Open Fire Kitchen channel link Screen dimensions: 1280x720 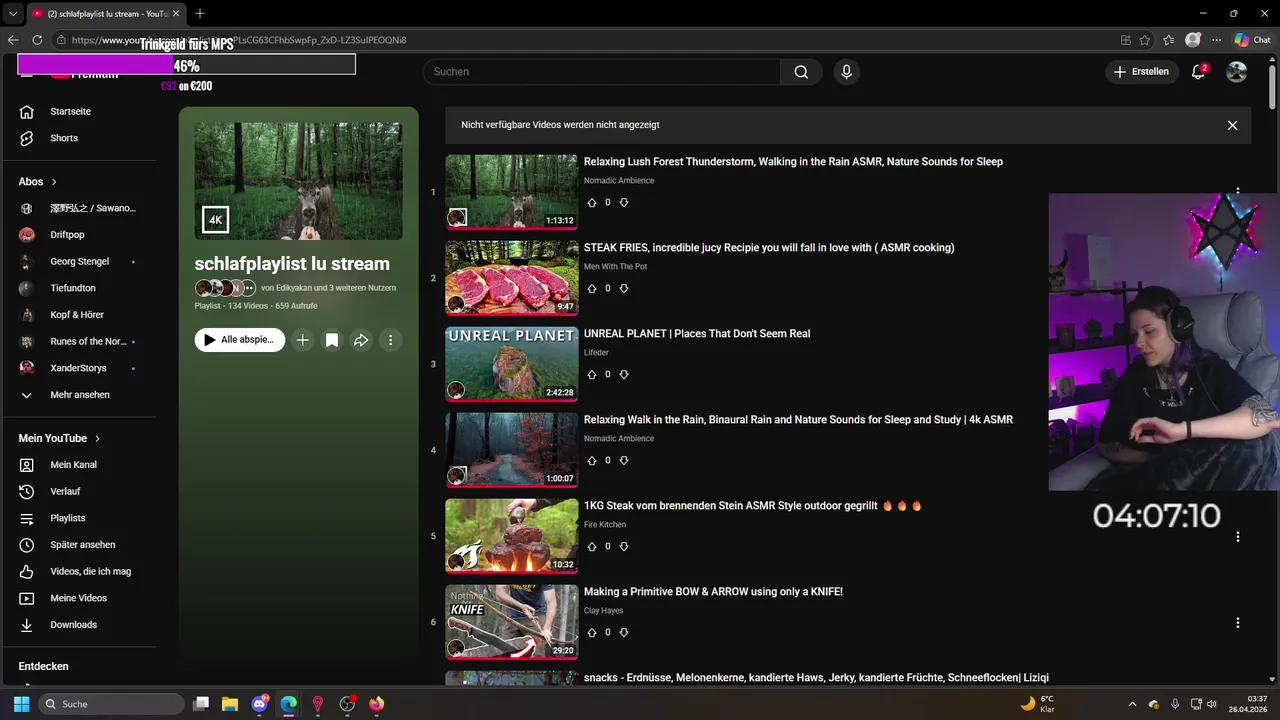coord(605,525)
